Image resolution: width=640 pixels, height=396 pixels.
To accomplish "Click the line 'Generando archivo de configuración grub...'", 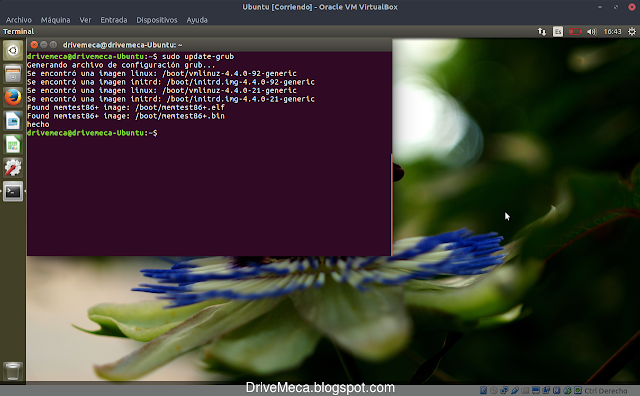I will (121, 65).
